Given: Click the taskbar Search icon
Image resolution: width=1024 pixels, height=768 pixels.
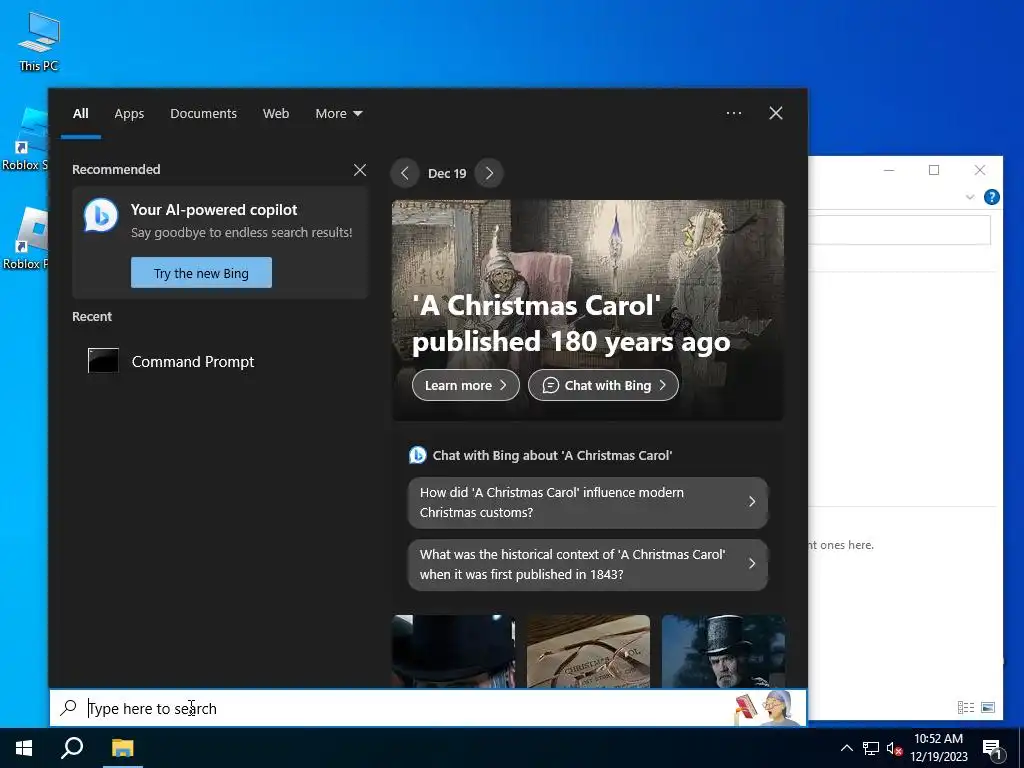Looking at the screenshot, I should [x=72, y=748].
